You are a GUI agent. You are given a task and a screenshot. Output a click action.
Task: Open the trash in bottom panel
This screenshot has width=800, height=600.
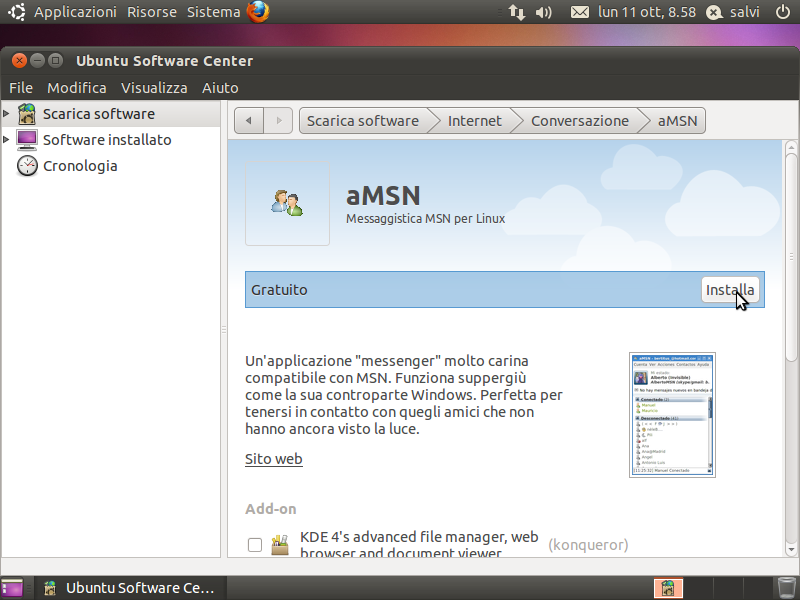click(786, 588)
